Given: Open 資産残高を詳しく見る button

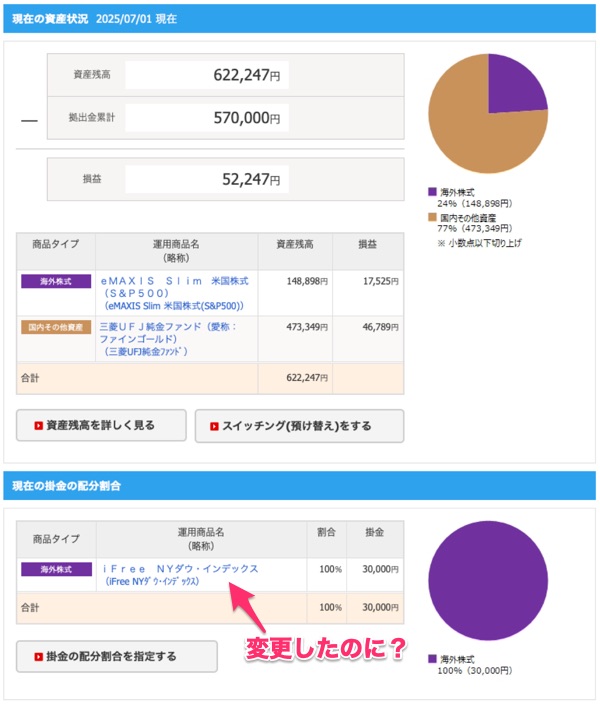Looking at the screenshot, I should [101, 425].
